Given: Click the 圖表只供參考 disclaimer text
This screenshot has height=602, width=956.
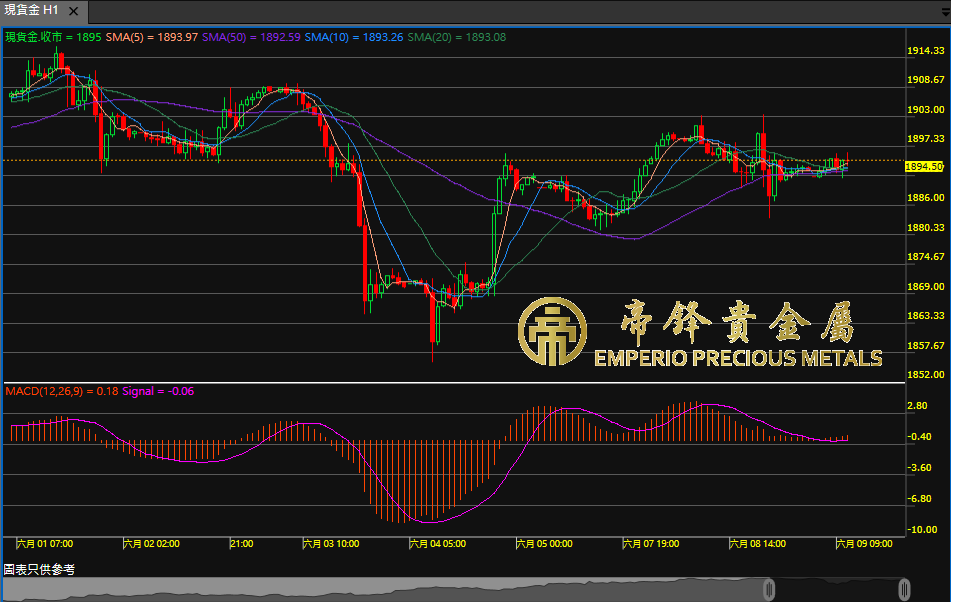Looking at the screenshot, I should 40,569.
